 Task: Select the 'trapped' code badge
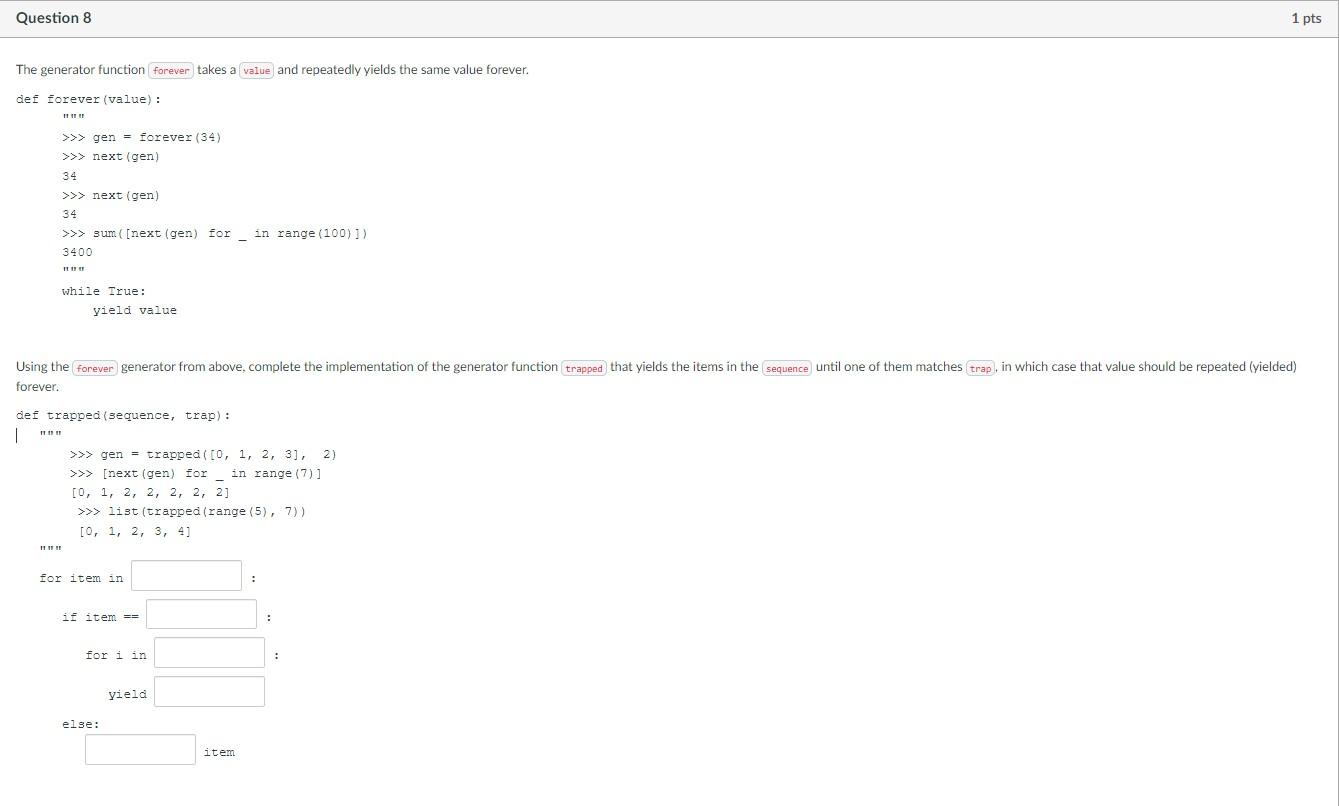click(x=583, y=368)
